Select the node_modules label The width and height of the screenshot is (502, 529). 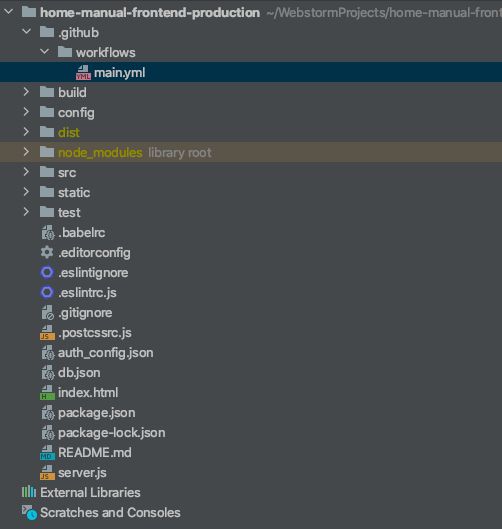[100, 152]
